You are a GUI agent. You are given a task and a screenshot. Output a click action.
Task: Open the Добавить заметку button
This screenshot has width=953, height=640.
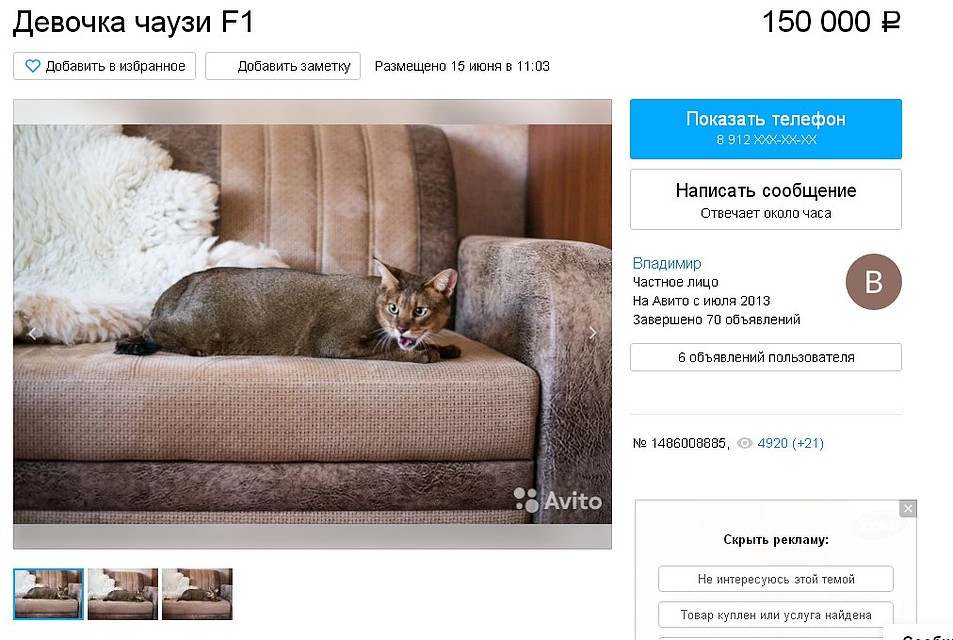[283, 66]
